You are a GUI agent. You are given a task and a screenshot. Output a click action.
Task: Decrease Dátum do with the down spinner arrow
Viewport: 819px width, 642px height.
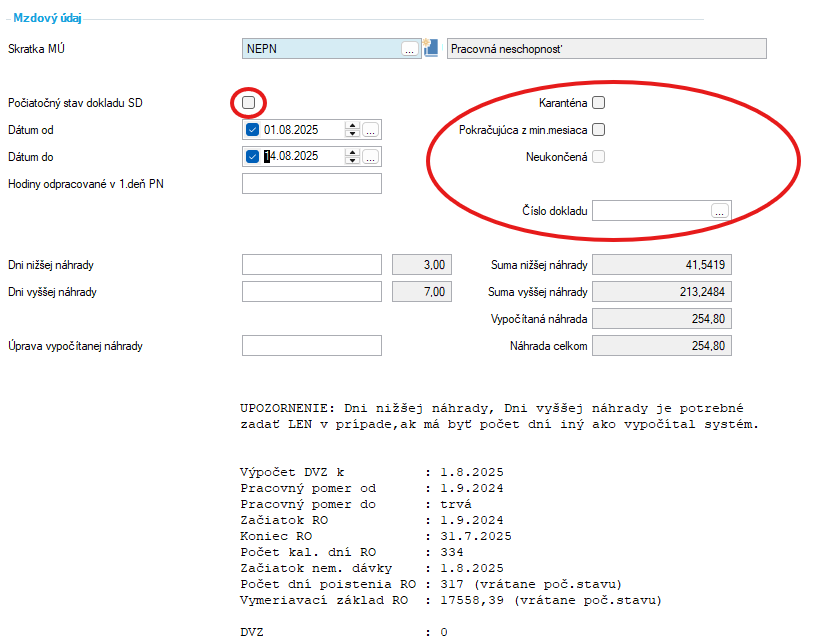(351, 161)
